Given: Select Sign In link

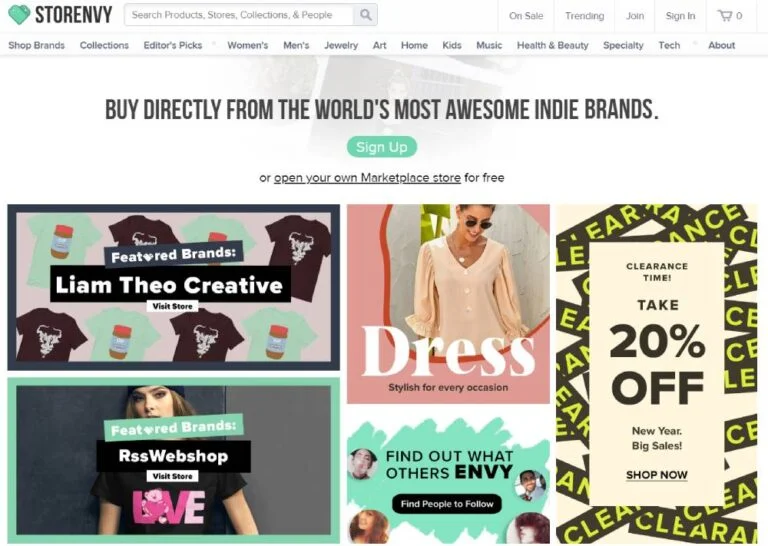Looking at the screenshot, I should pyautogui.click(x=680, y=16).
